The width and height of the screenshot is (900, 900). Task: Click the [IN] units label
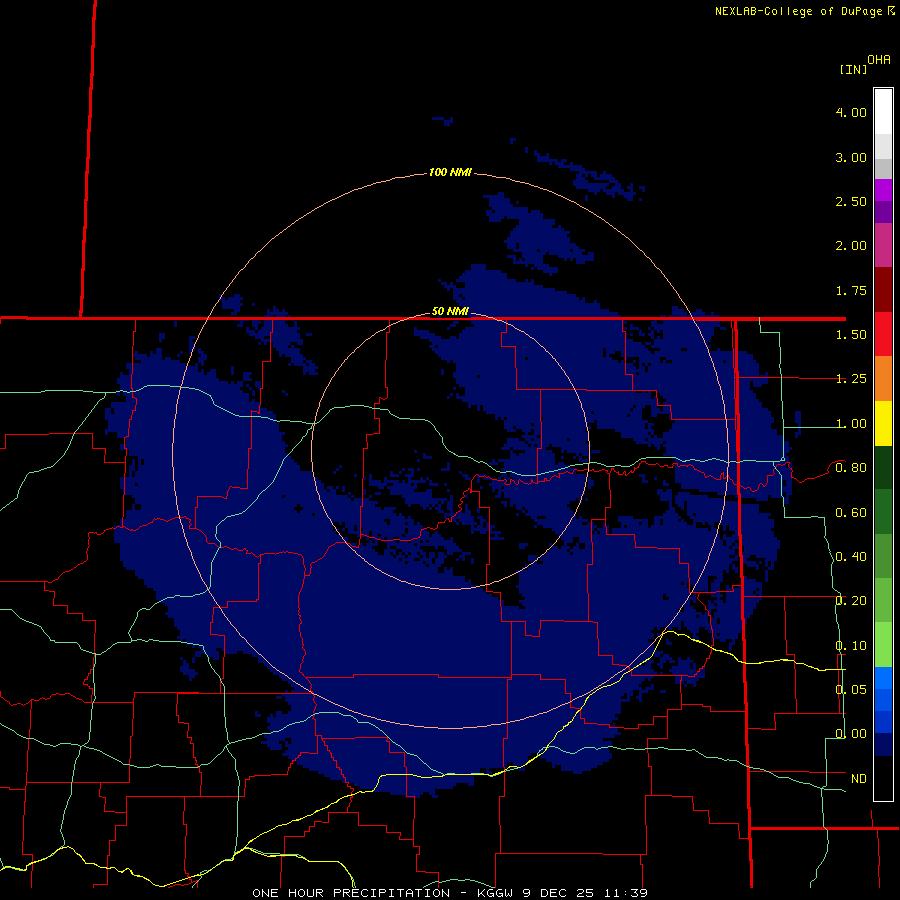(854, 69)
